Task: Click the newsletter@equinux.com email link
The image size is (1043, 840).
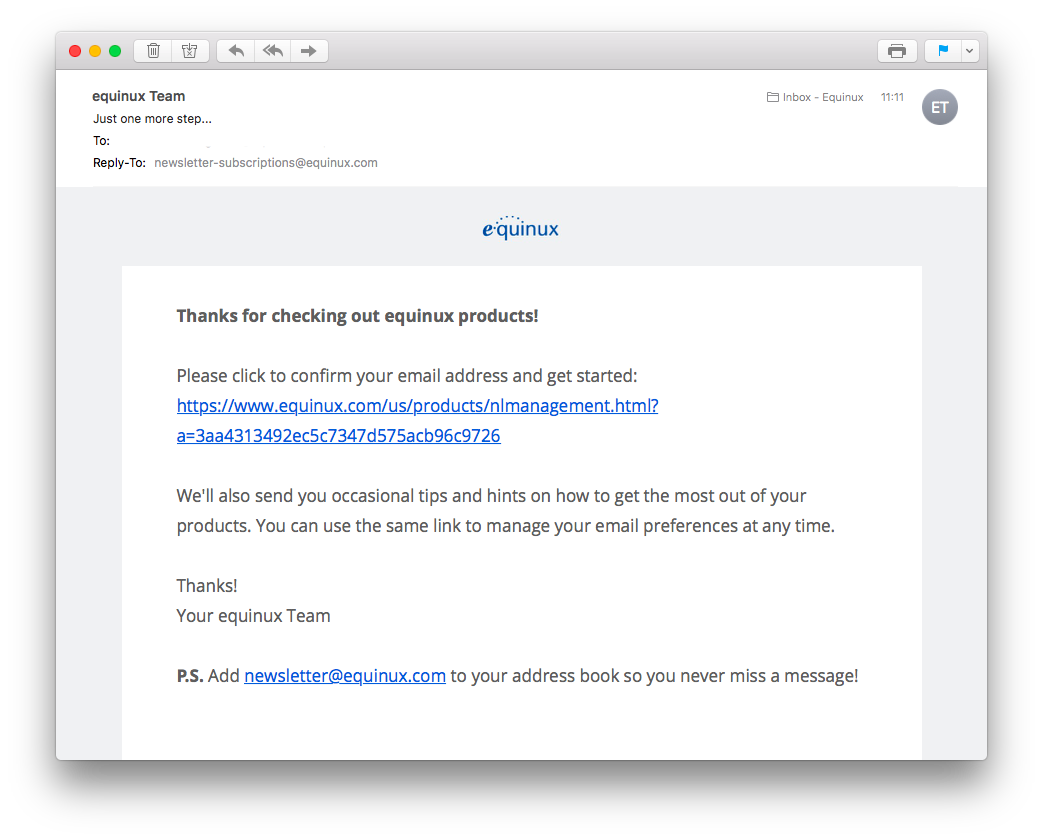Action: coord(345,676)
